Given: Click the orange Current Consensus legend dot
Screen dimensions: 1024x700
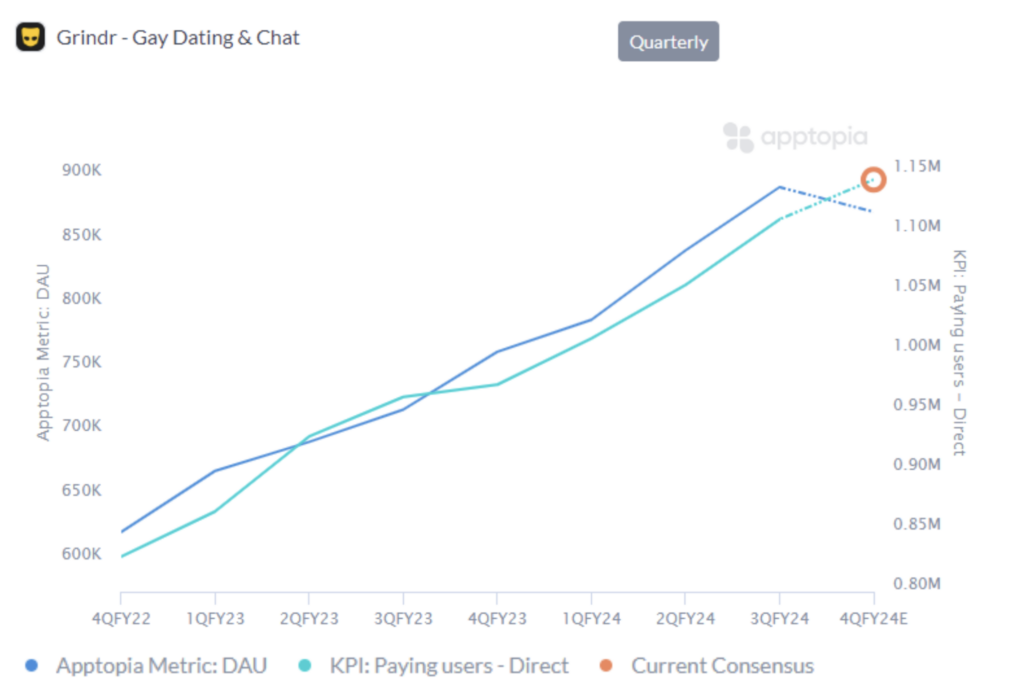Looking at the screenshot, I should [x=606, y=666].
